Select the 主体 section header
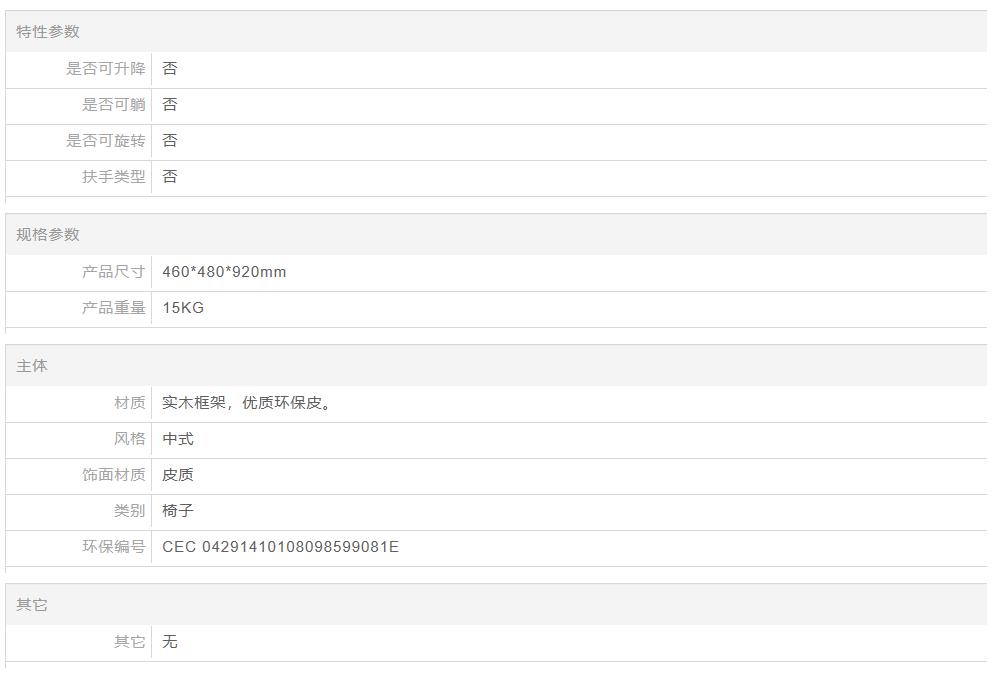This screenshot has height=686, width=996. coord(32,366)
